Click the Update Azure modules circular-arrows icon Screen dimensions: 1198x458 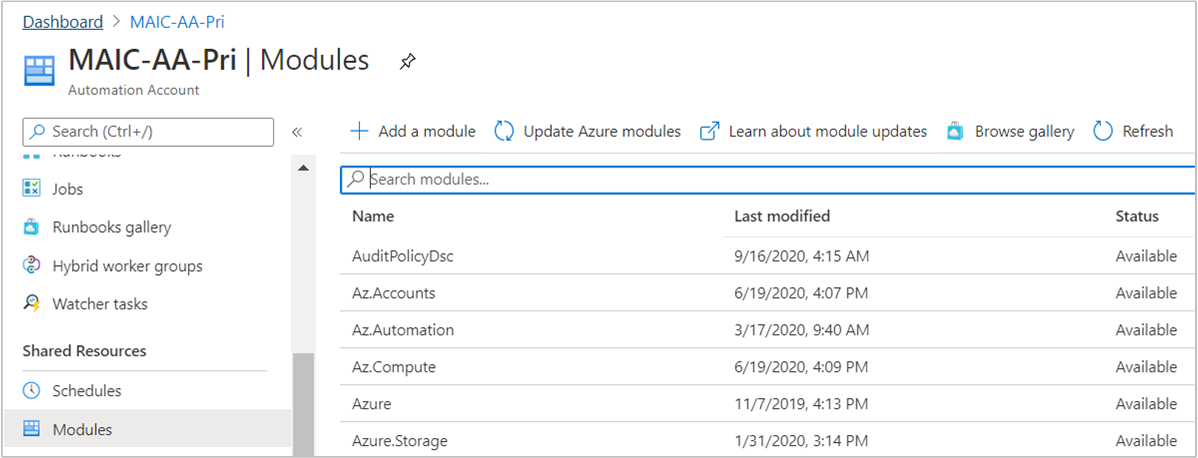(x=504, y=131)
